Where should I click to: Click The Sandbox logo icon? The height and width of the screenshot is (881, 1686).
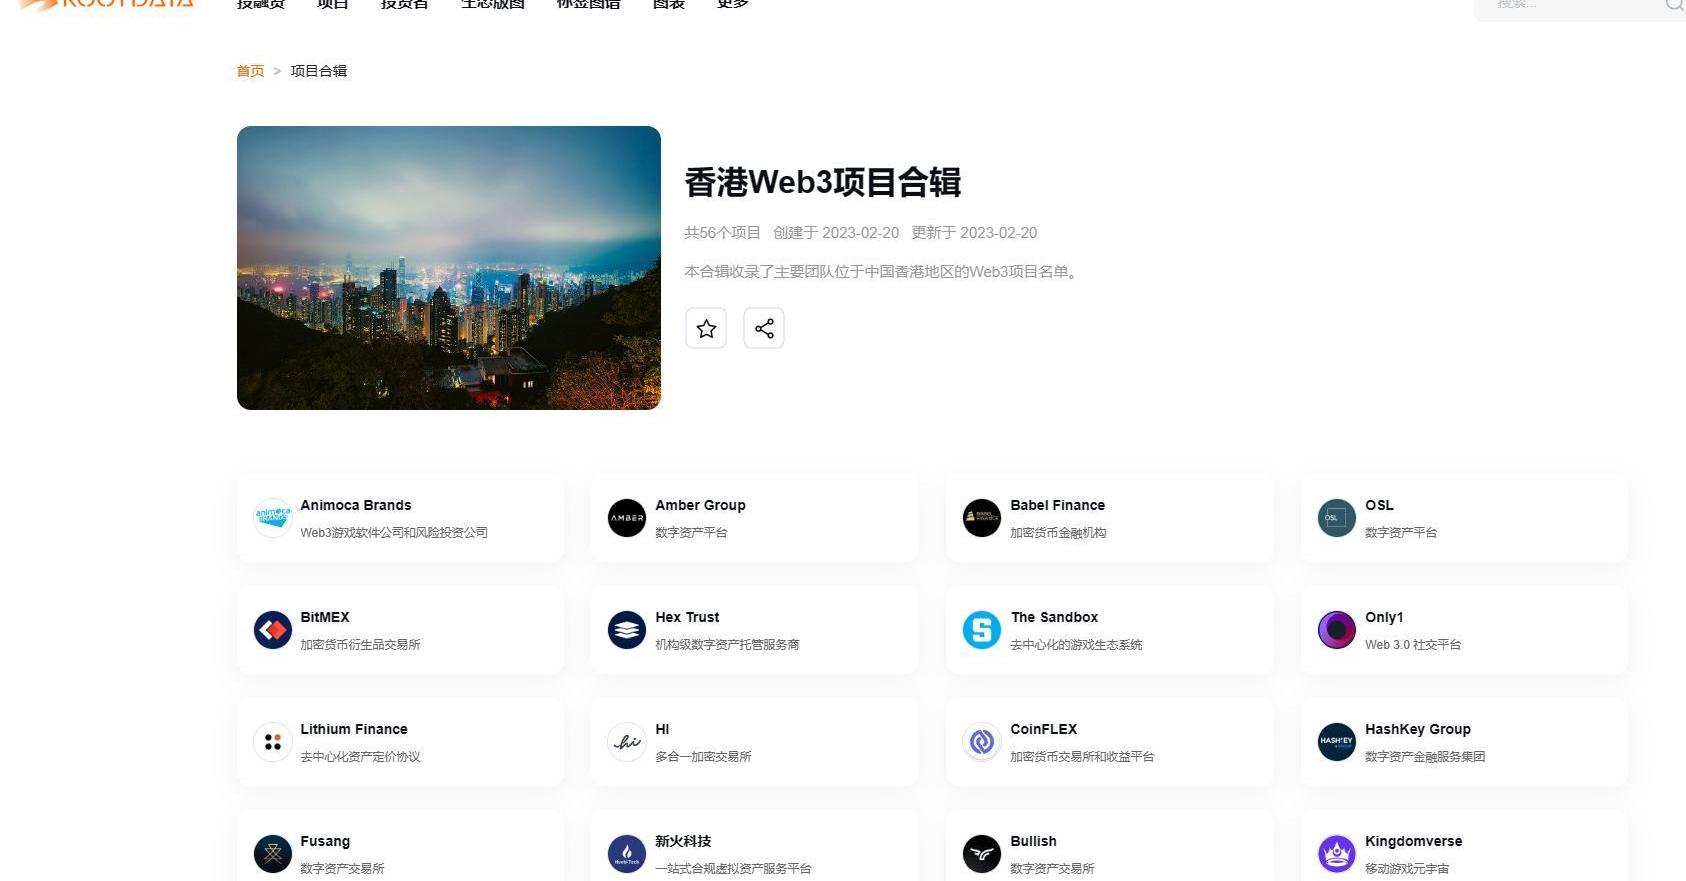click(982, 630)
